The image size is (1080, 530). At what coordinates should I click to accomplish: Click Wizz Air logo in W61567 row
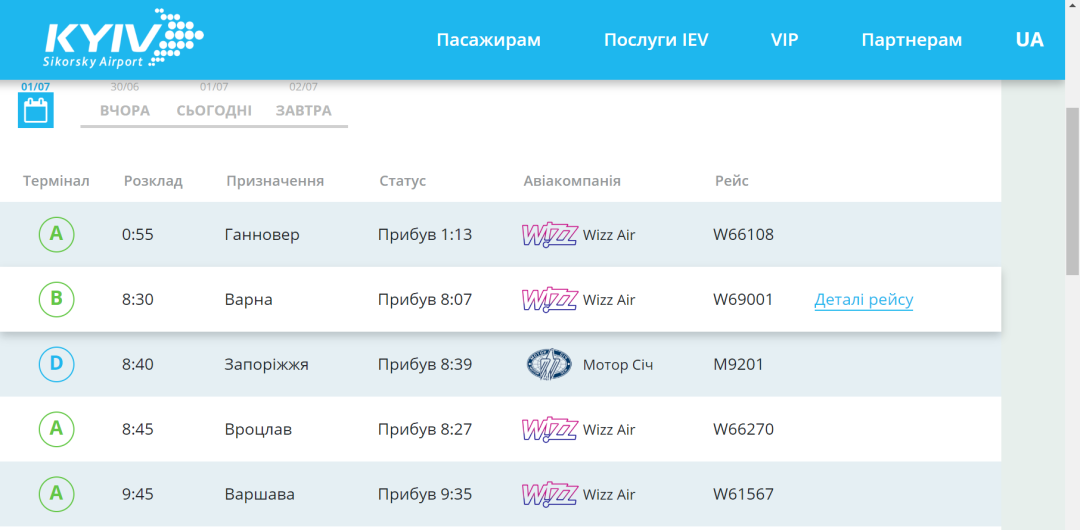click(549, 494)
